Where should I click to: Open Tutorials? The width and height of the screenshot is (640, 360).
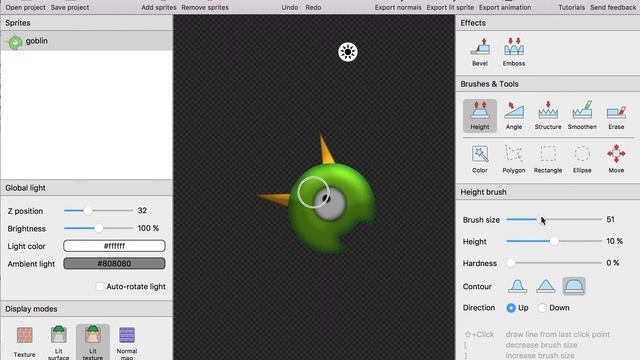[571, 7]
